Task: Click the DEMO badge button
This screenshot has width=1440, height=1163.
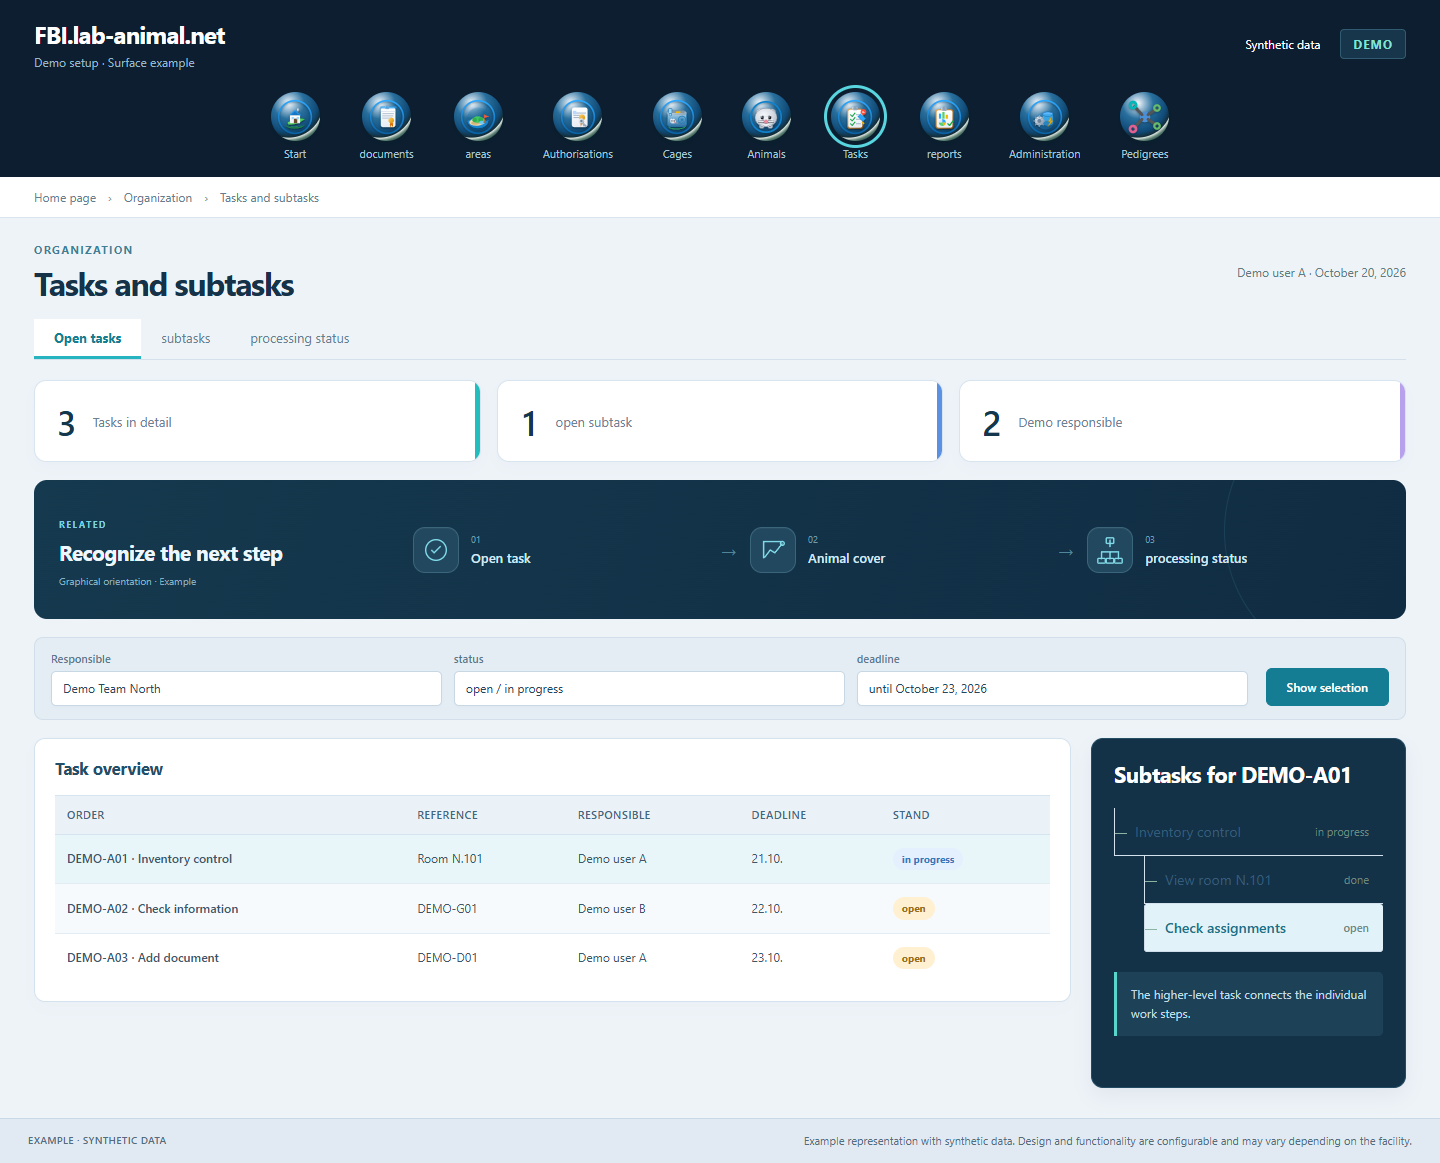Action: [1372, 44]
